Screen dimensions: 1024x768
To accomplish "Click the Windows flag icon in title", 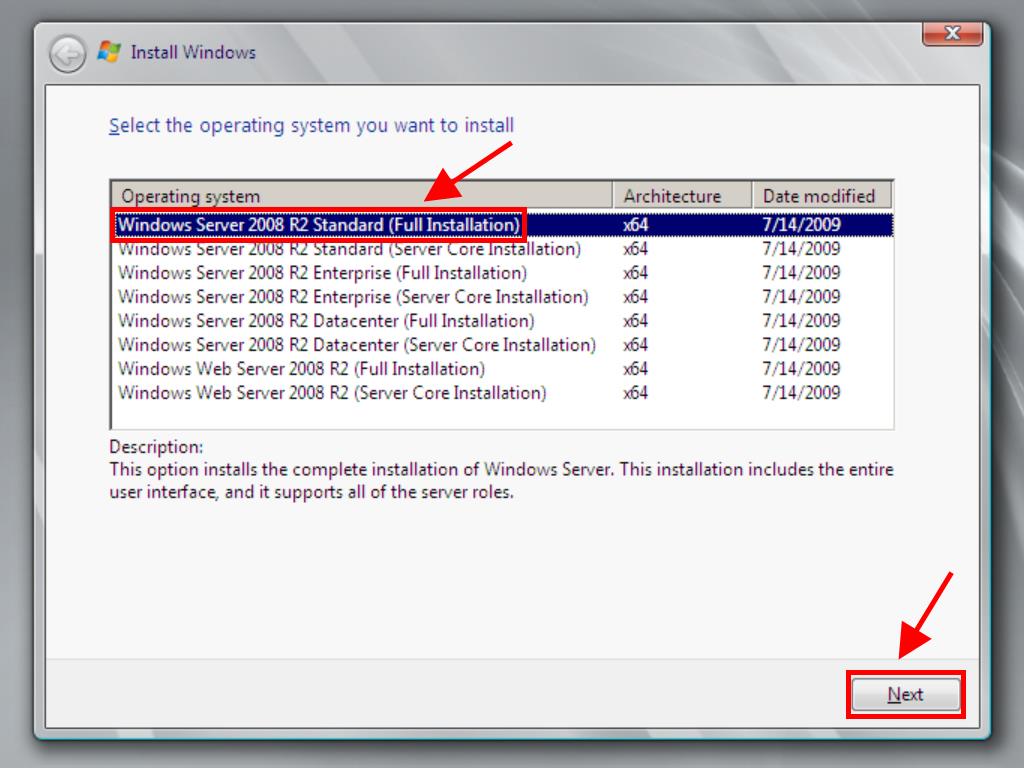I will point(109,52).
